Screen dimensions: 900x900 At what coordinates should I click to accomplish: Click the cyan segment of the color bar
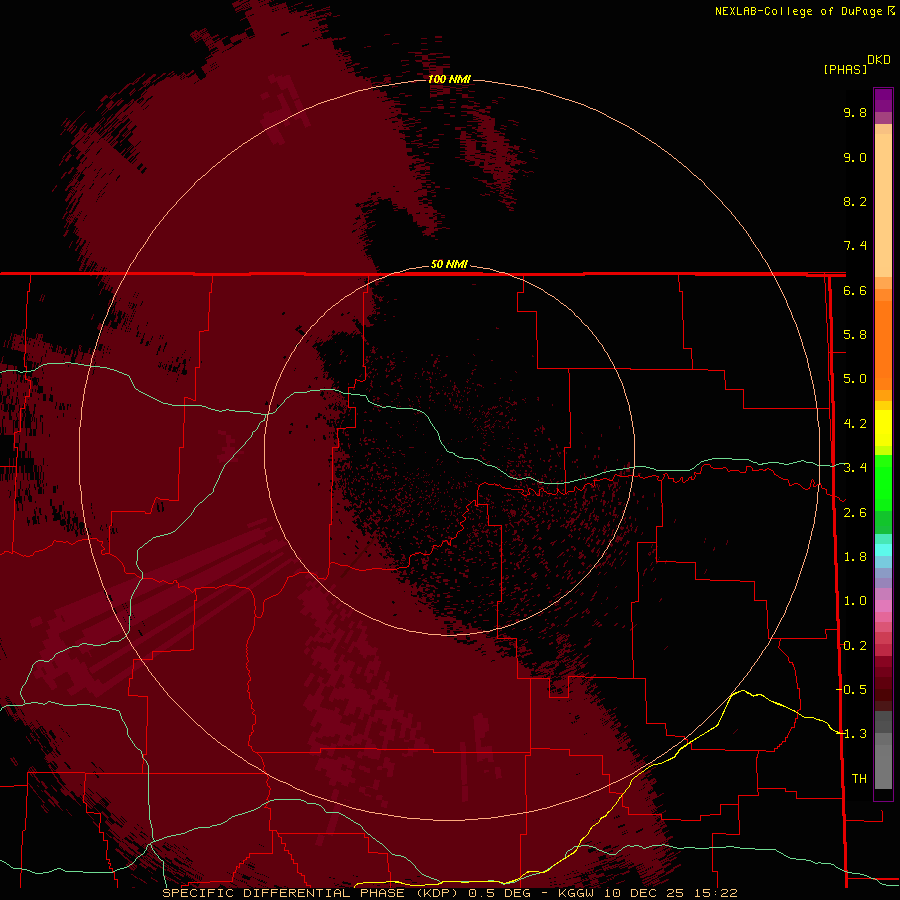point(883,550)
